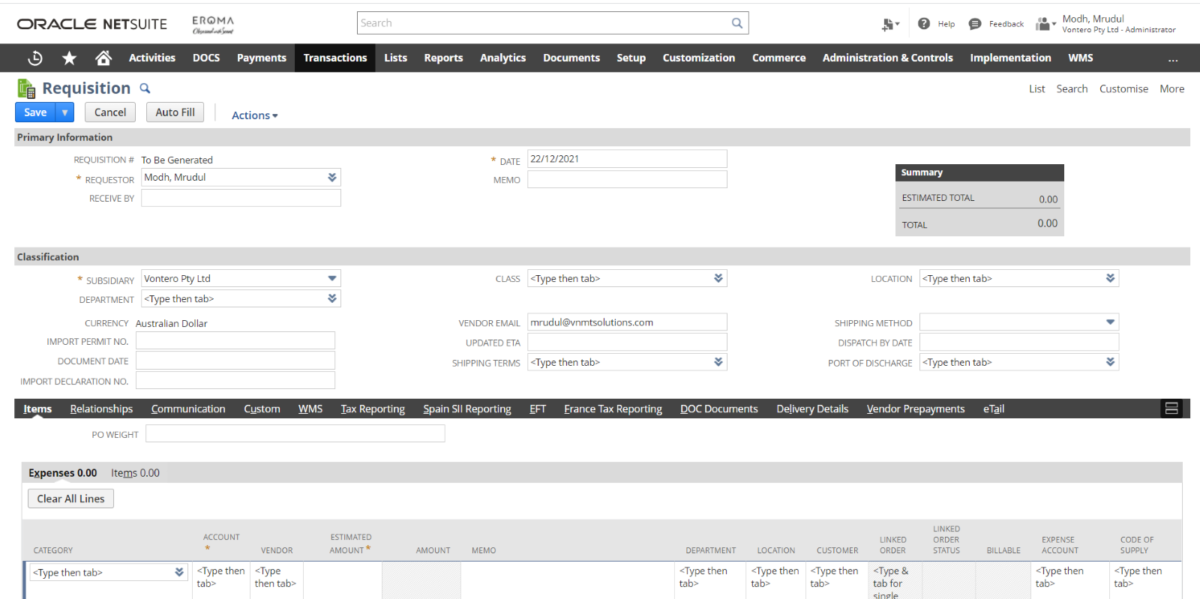Click the Requisition page search magnifier icon
1200x599 pixels.
pyautogui.click(x=143, y=88)
